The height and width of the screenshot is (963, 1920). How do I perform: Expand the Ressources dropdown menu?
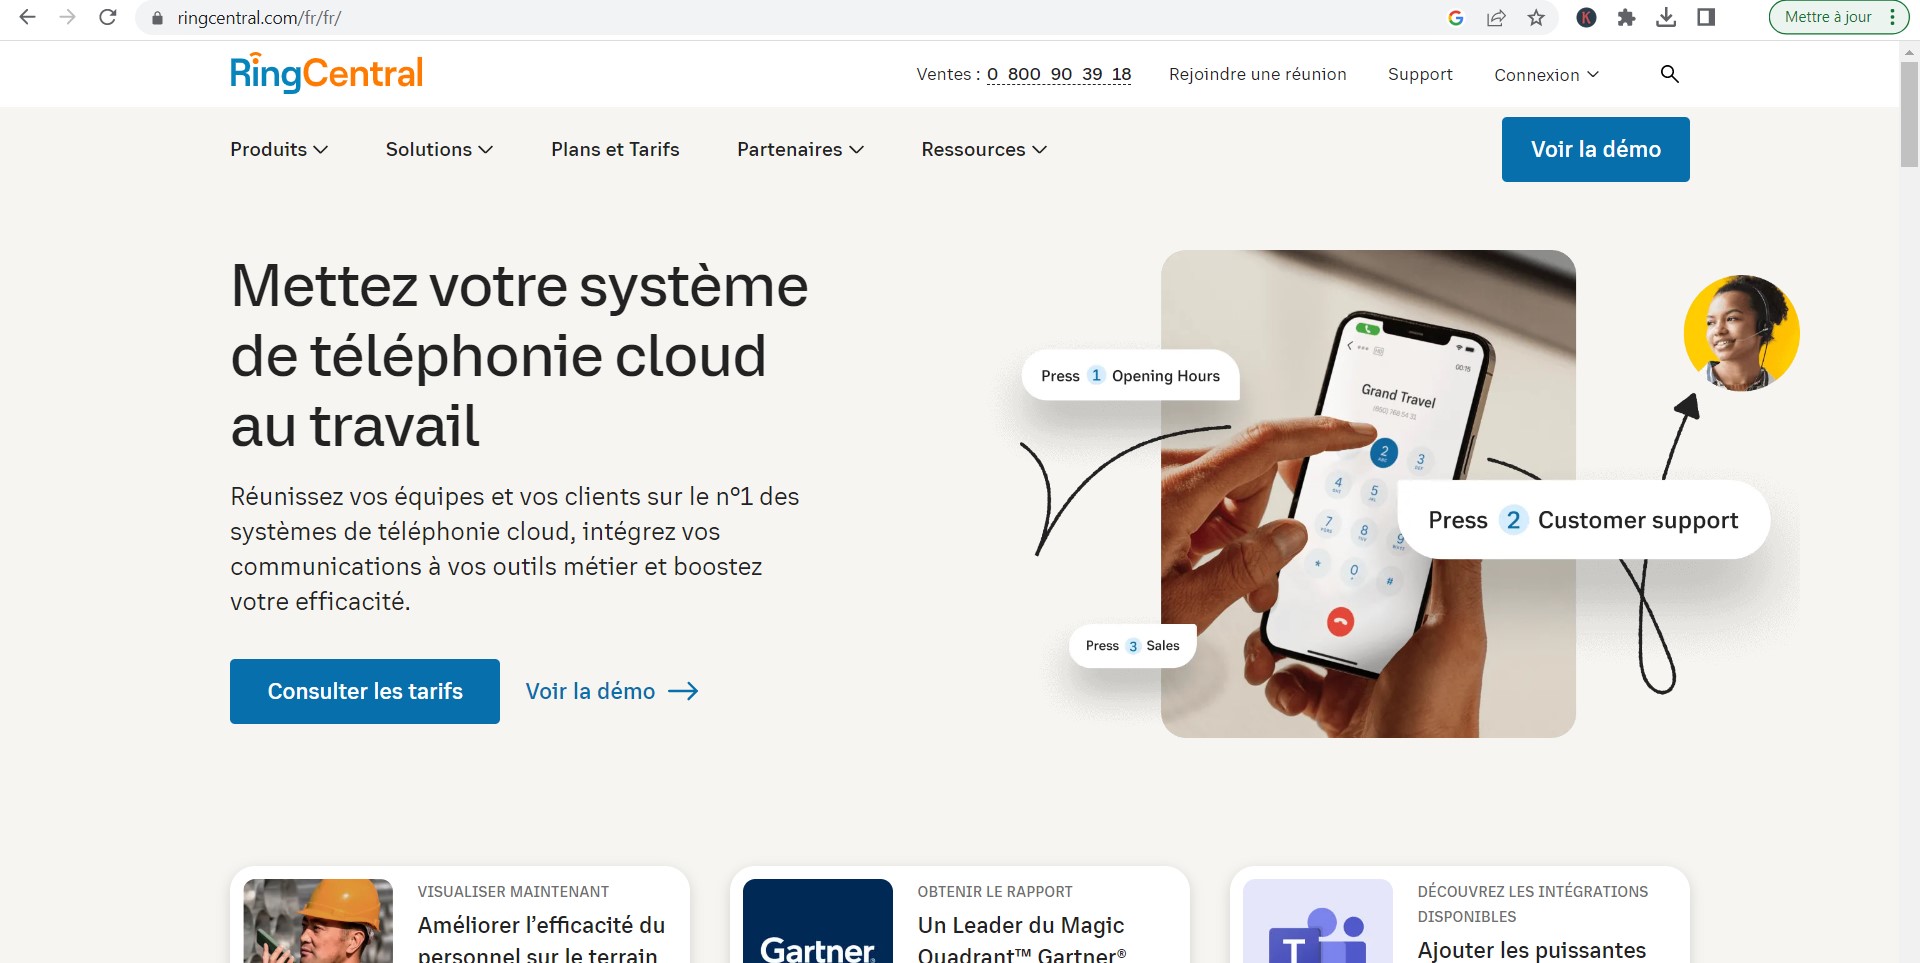click(984, 149)
